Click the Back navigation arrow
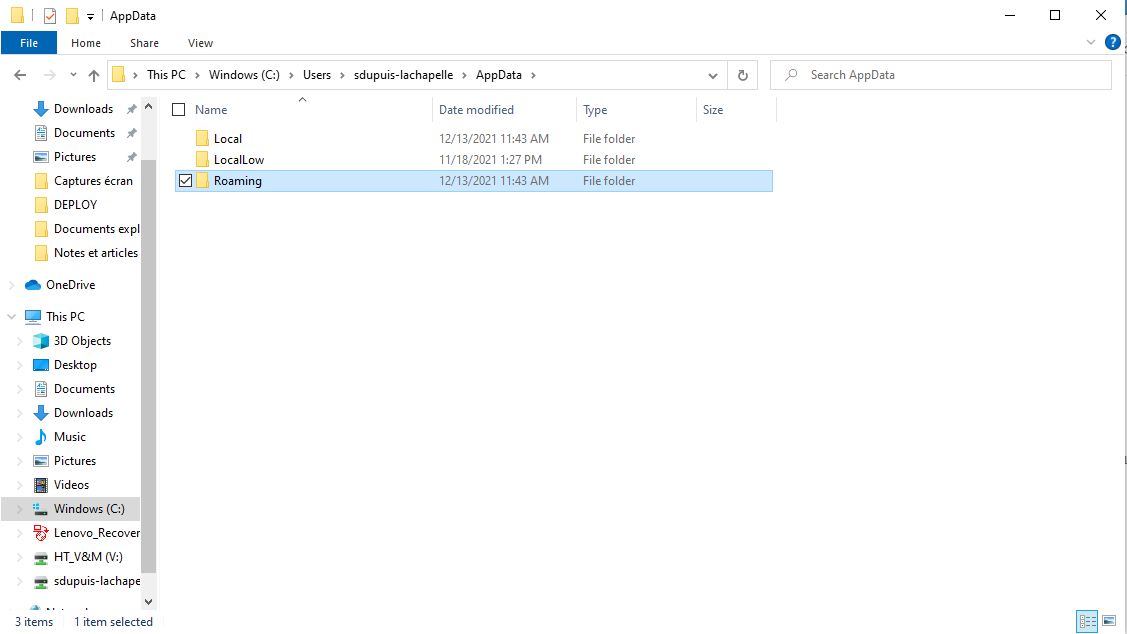The height and width of the screenshot is (634, 1127). point(20,75)
